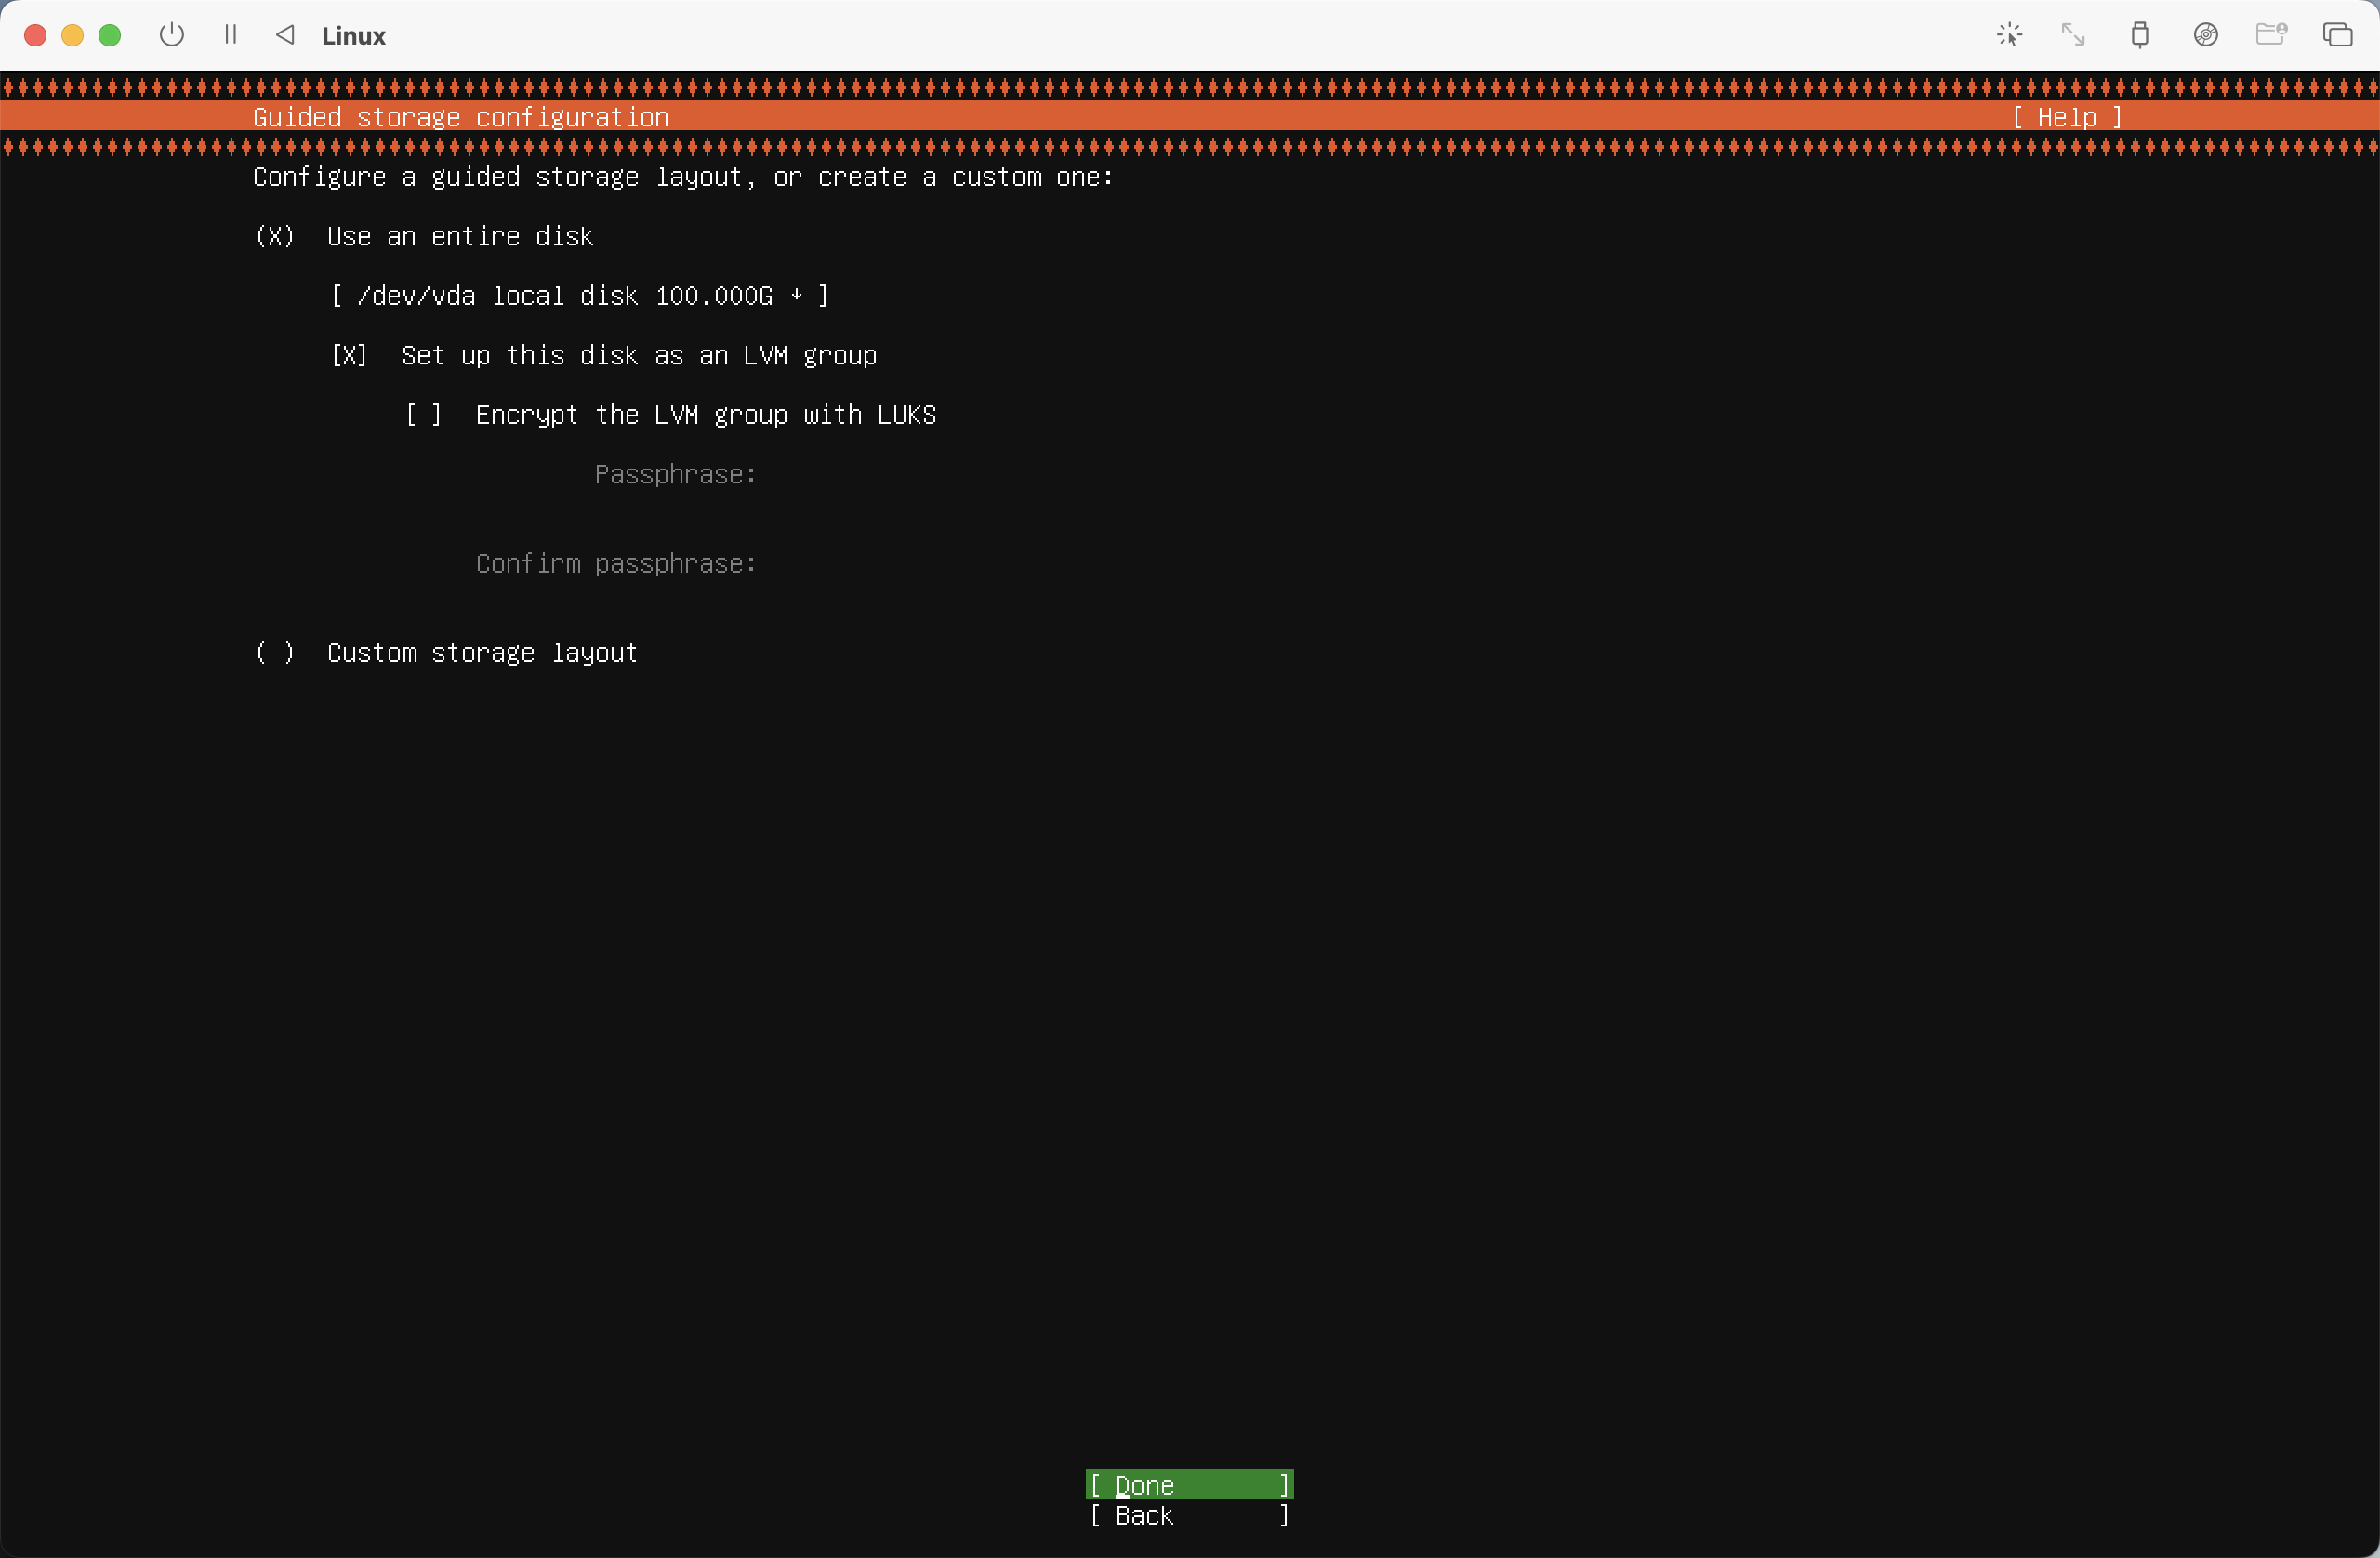Toggle the capture mouse cursor icon

coord(2009,35)
